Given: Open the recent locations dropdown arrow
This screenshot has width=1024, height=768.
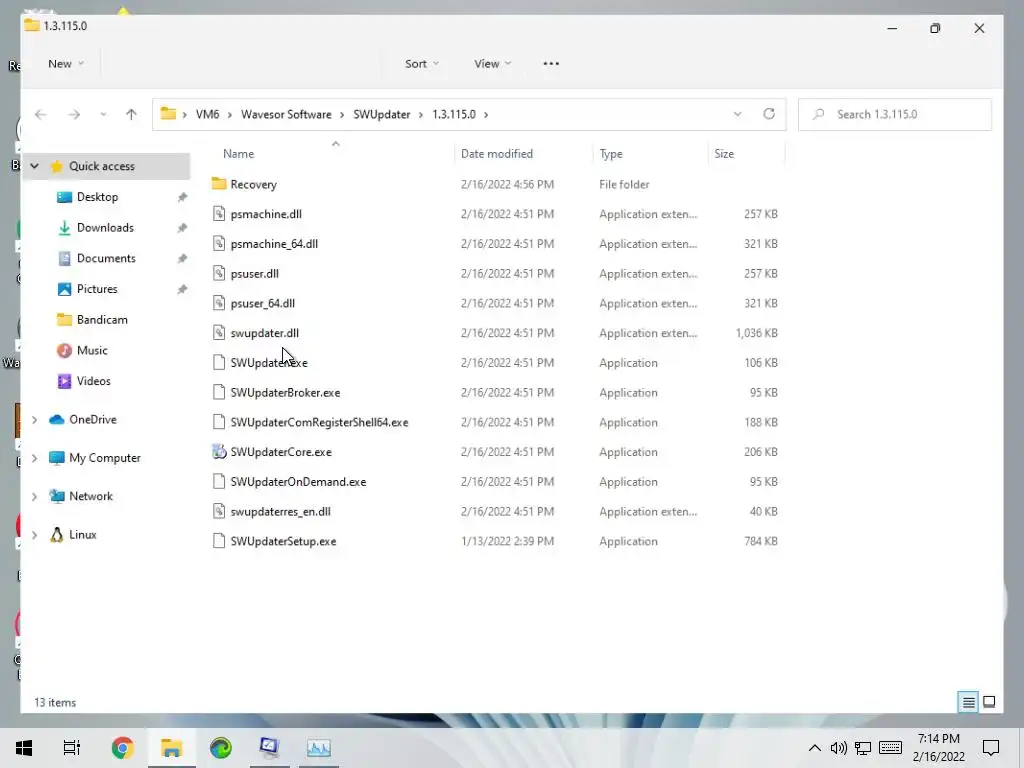Looking at the screenshot, I should click(x=103, y=114).
